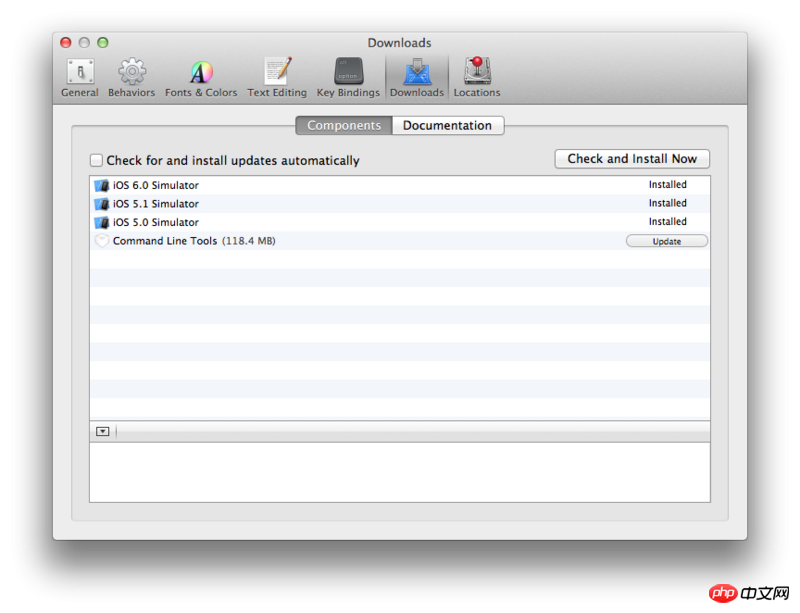
Task: Switch to the Components tab
Action: pyautogui.click(x=344, y=126)
